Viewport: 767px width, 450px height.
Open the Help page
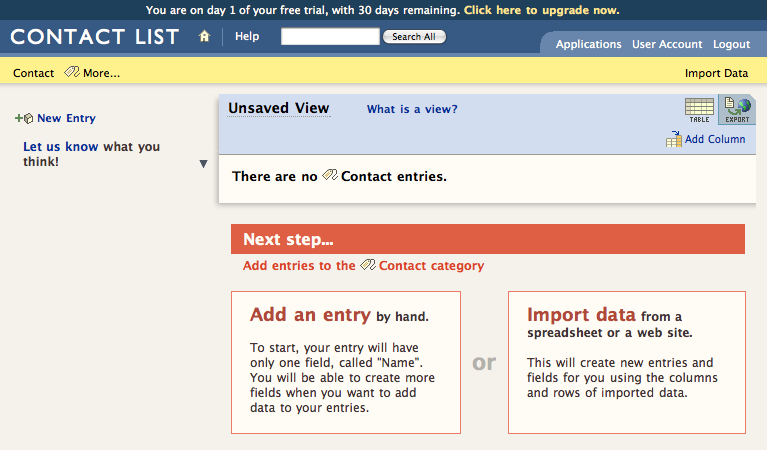tap(247, 36)
